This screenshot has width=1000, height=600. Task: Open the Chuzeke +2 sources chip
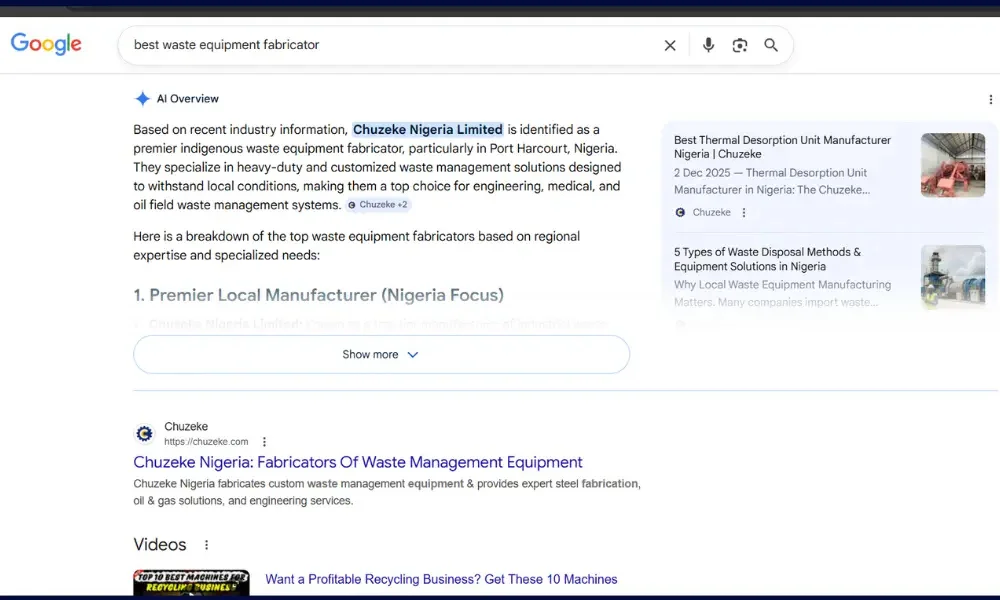[x=378, y=205]
